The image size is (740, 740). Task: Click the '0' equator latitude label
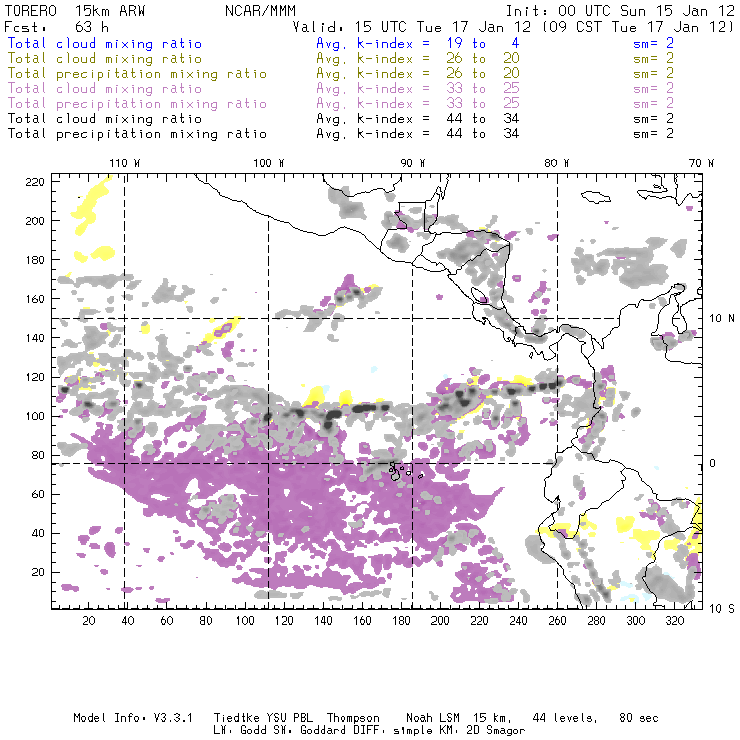(713, 463)
